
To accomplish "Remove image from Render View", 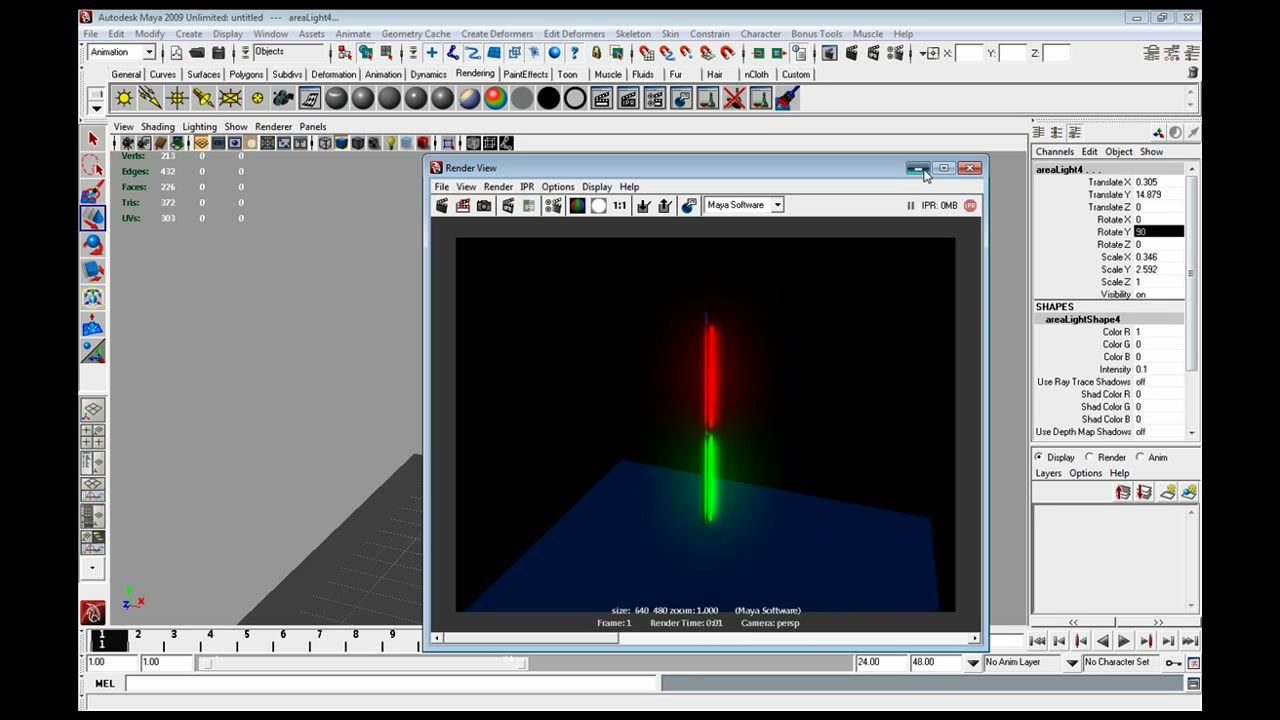I will (664, 205).
